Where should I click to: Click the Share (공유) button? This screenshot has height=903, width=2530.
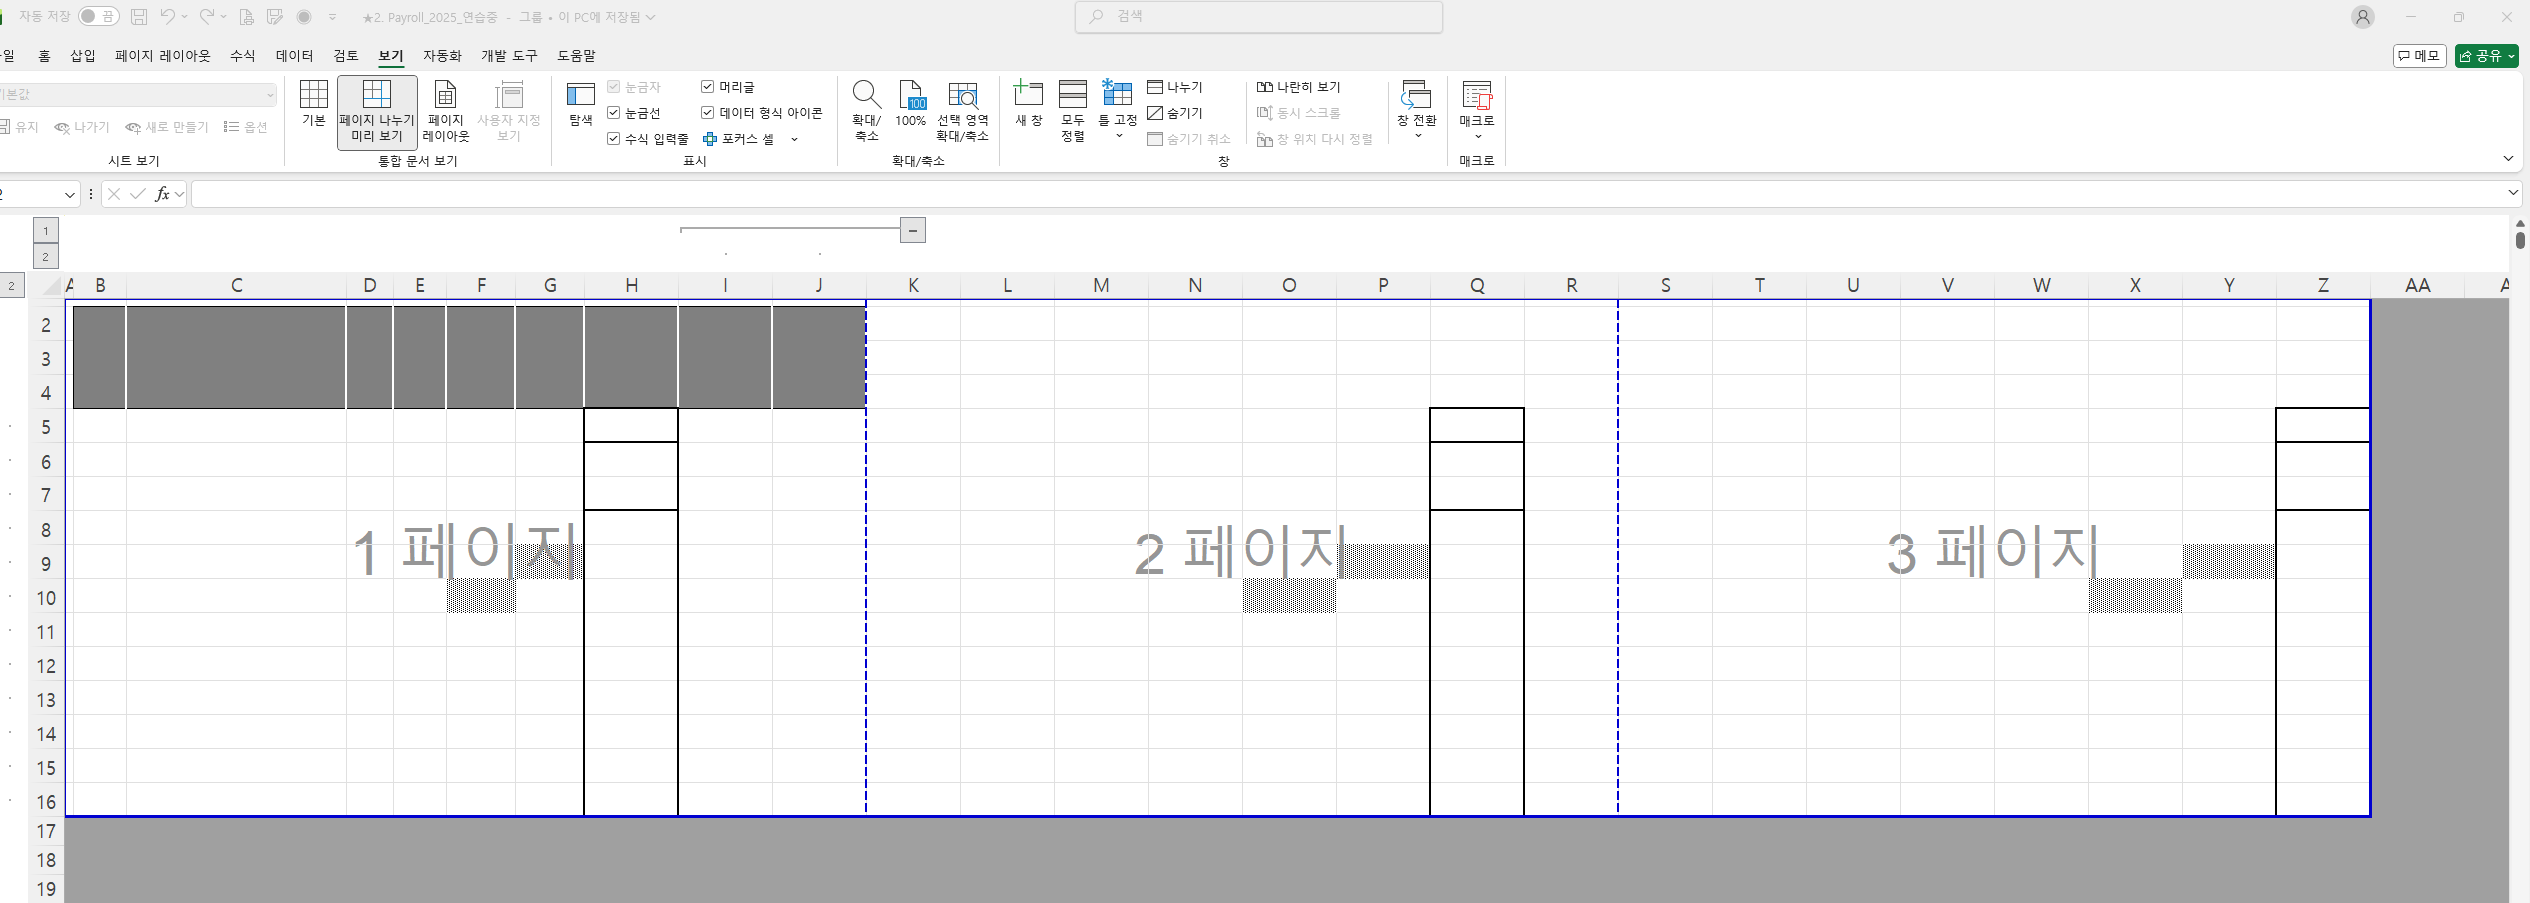coord(2485,56)
